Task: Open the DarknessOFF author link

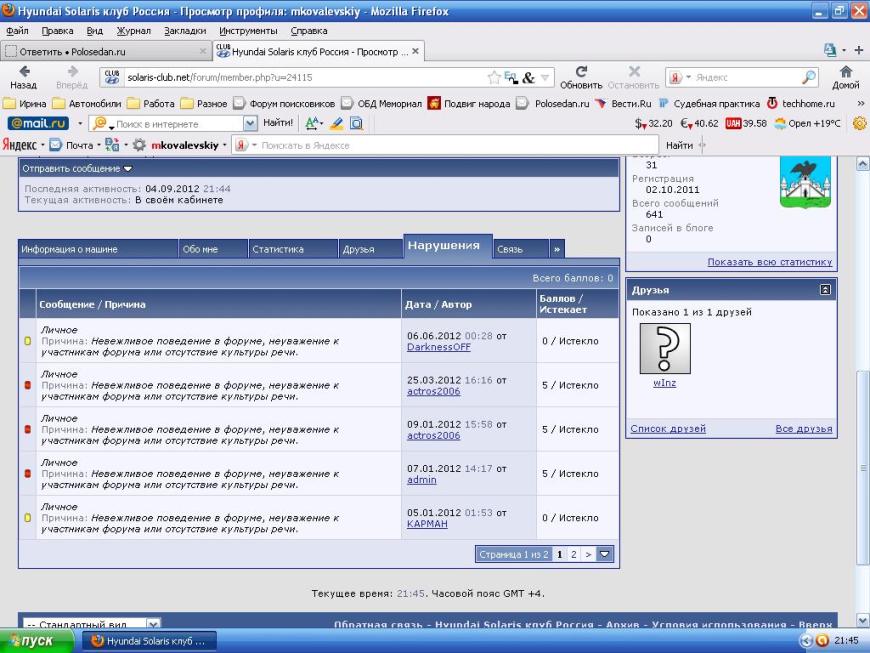Action: click(x=438, y=347)
